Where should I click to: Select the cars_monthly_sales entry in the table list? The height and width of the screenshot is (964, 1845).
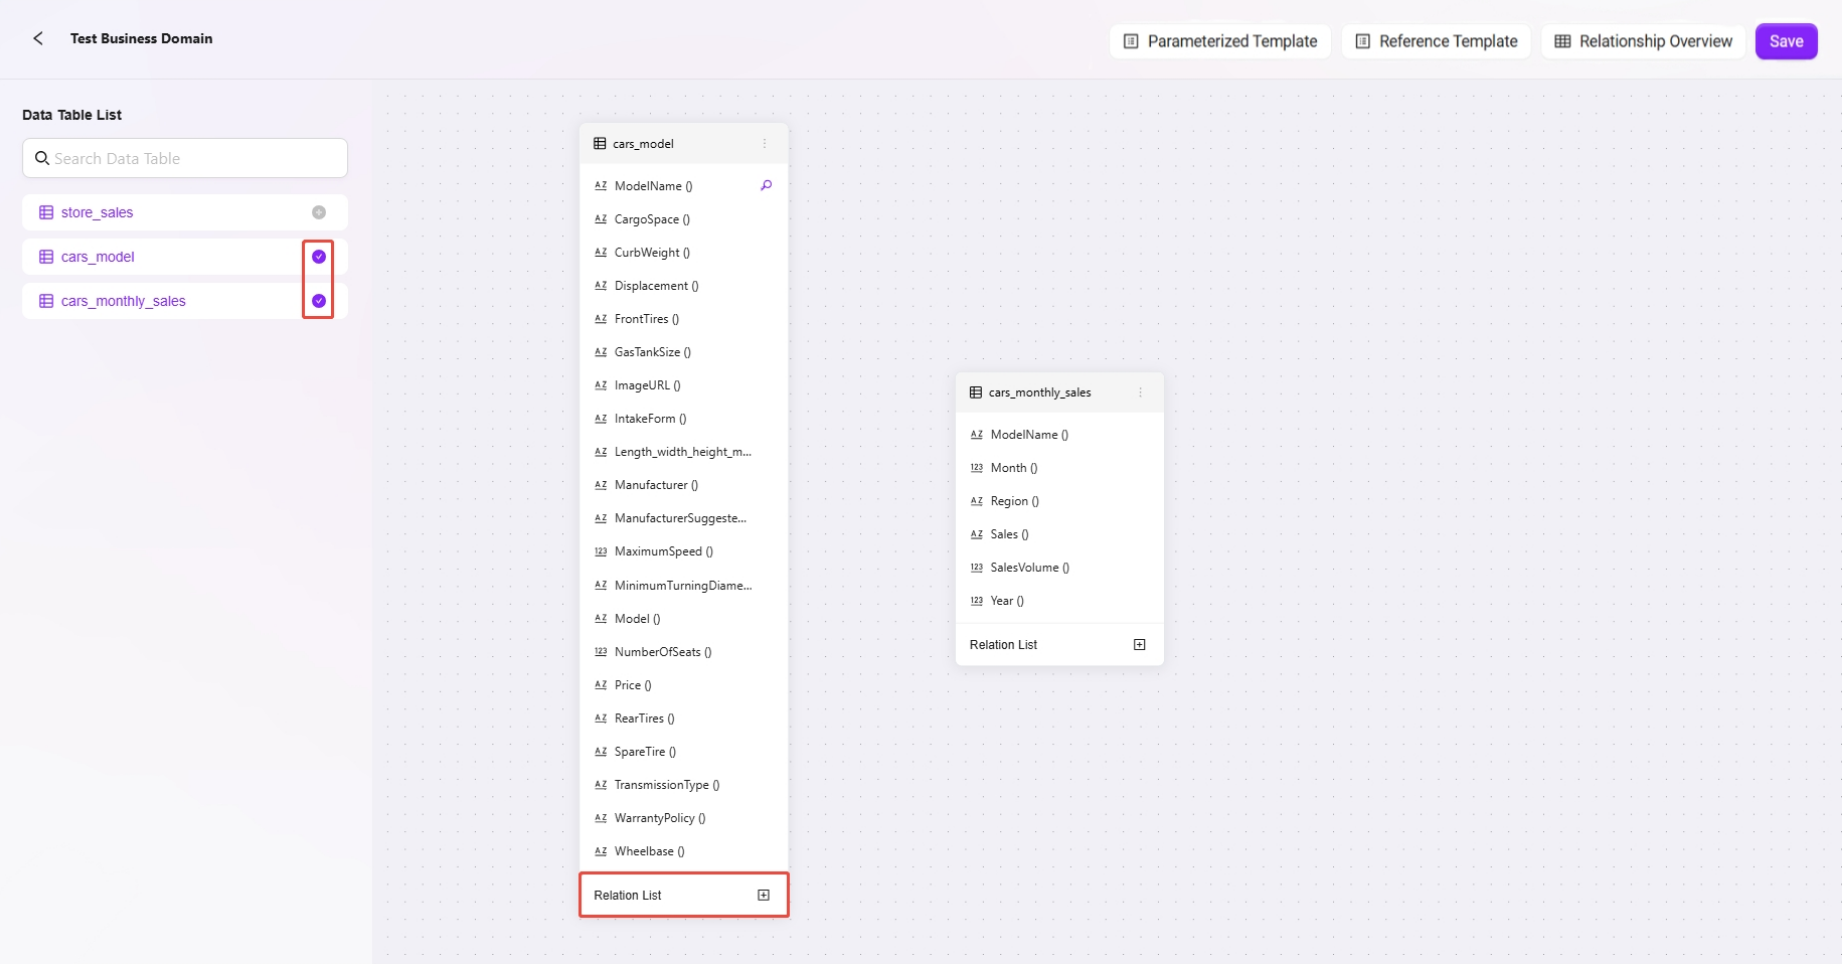pos(123,301)
